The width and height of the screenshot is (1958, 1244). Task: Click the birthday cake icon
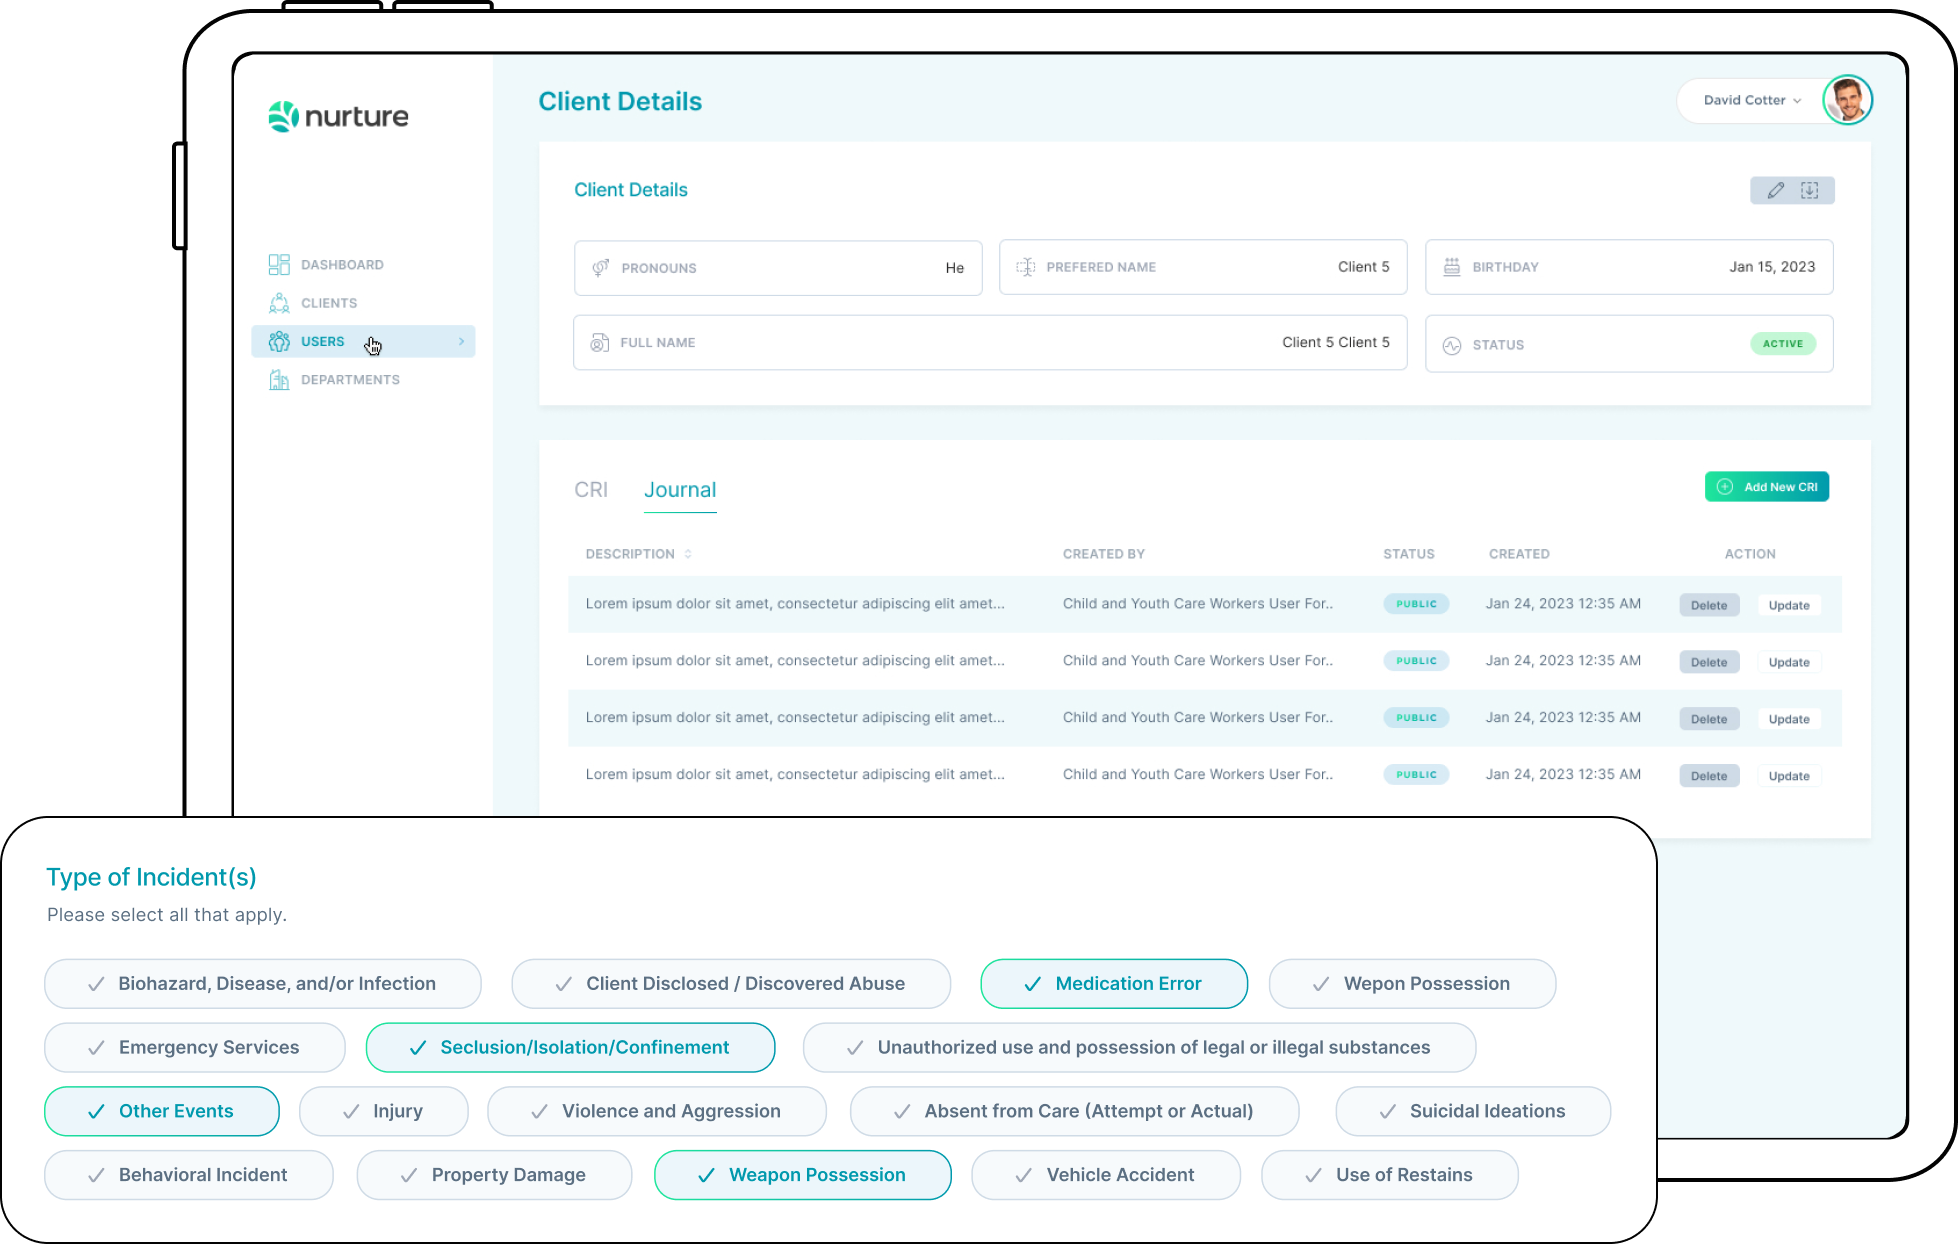click(1452, 267)
